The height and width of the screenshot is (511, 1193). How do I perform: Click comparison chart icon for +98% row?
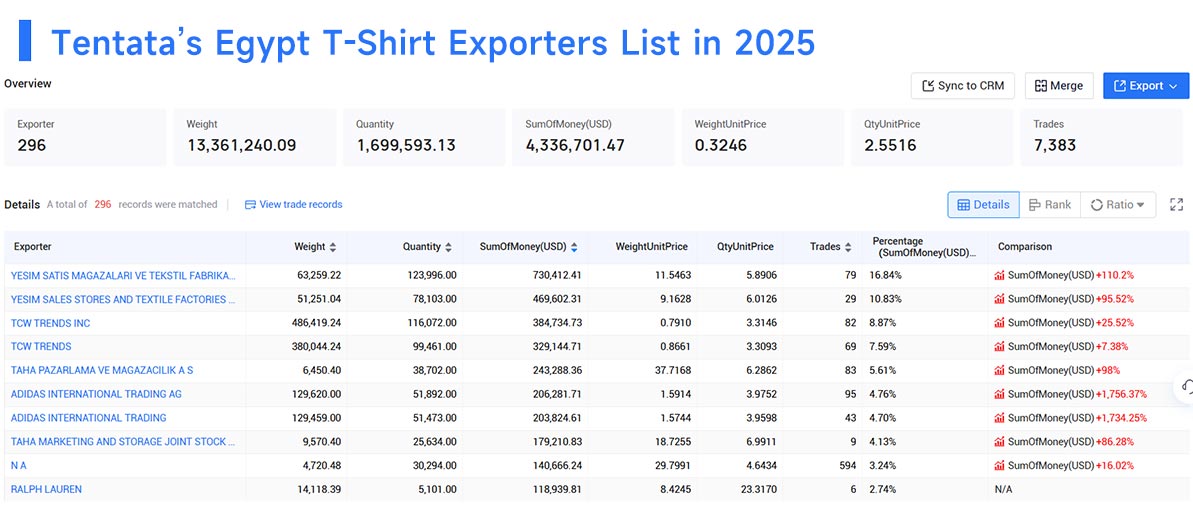click(x=999, y=370)
